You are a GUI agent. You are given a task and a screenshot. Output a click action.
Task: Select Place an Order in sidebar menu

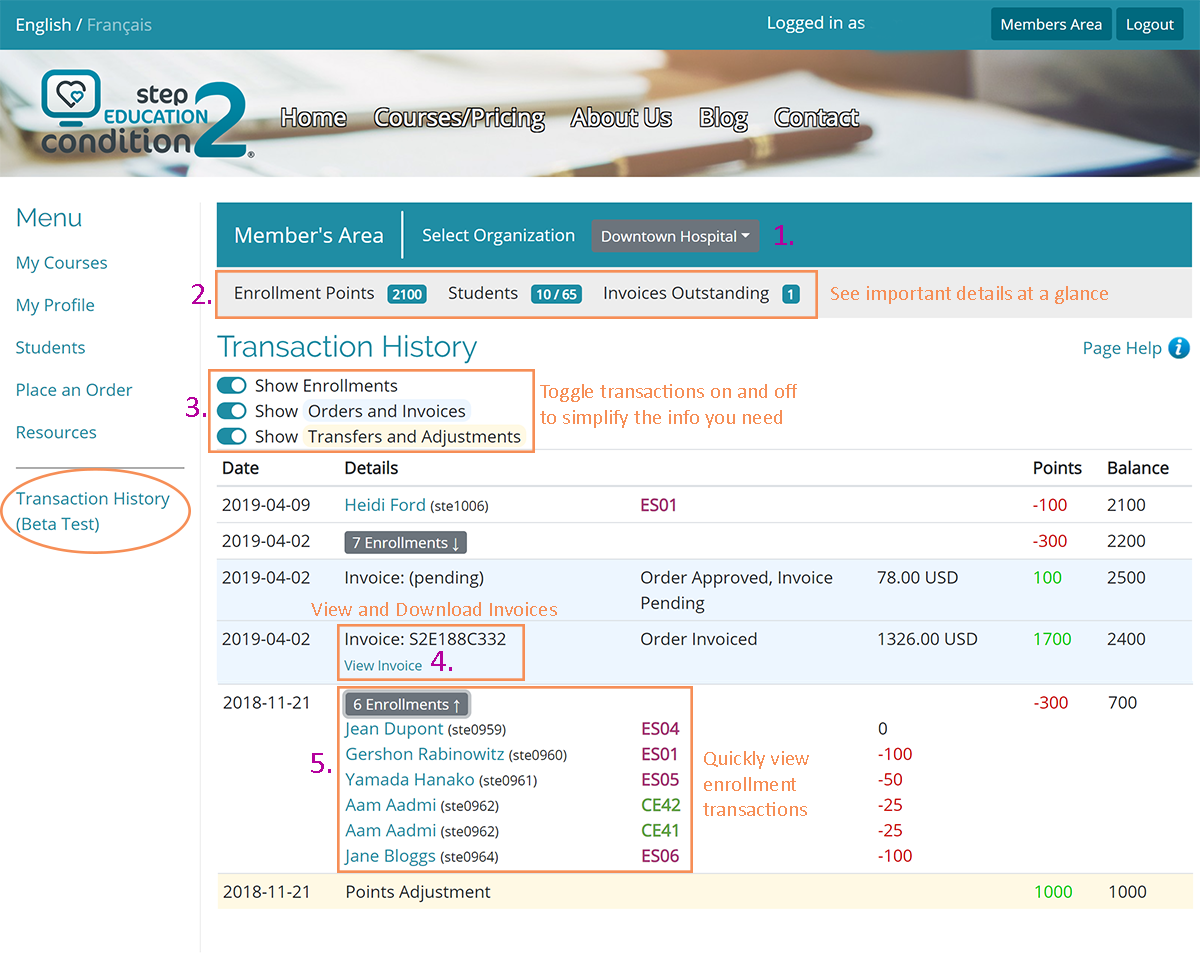74,390
